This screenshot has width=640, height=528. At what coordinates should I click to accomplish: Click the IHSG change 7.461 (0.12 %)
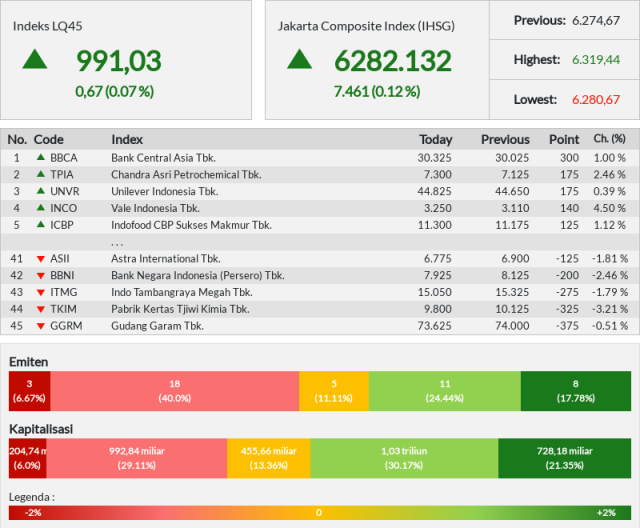coord(377,91)
